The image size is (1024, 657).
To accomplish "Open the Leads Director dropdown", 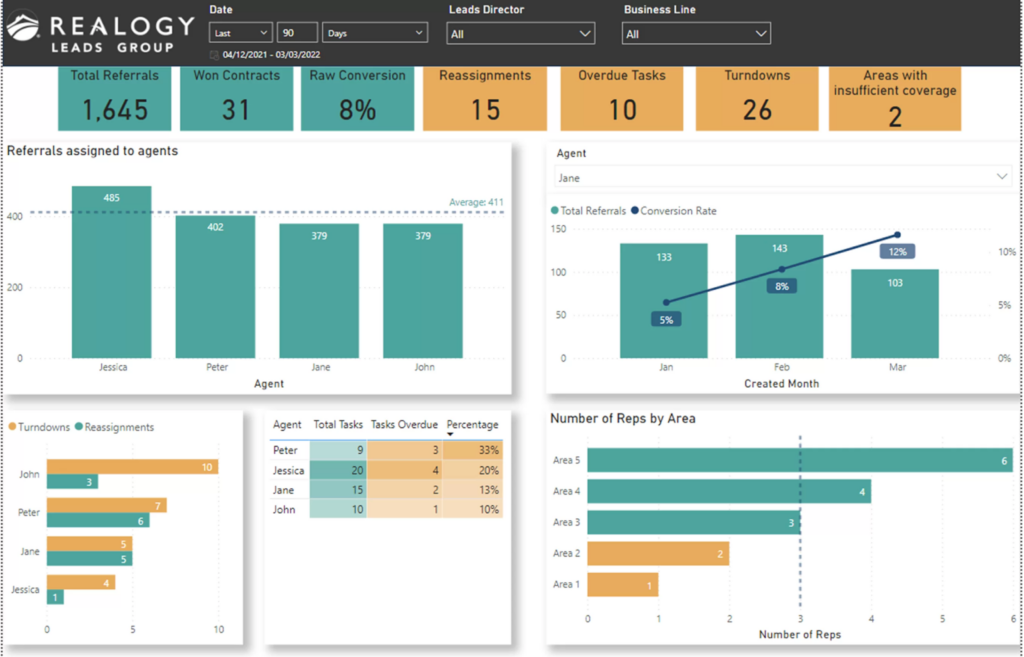I will pyautogui.click(x=520, y=32).
